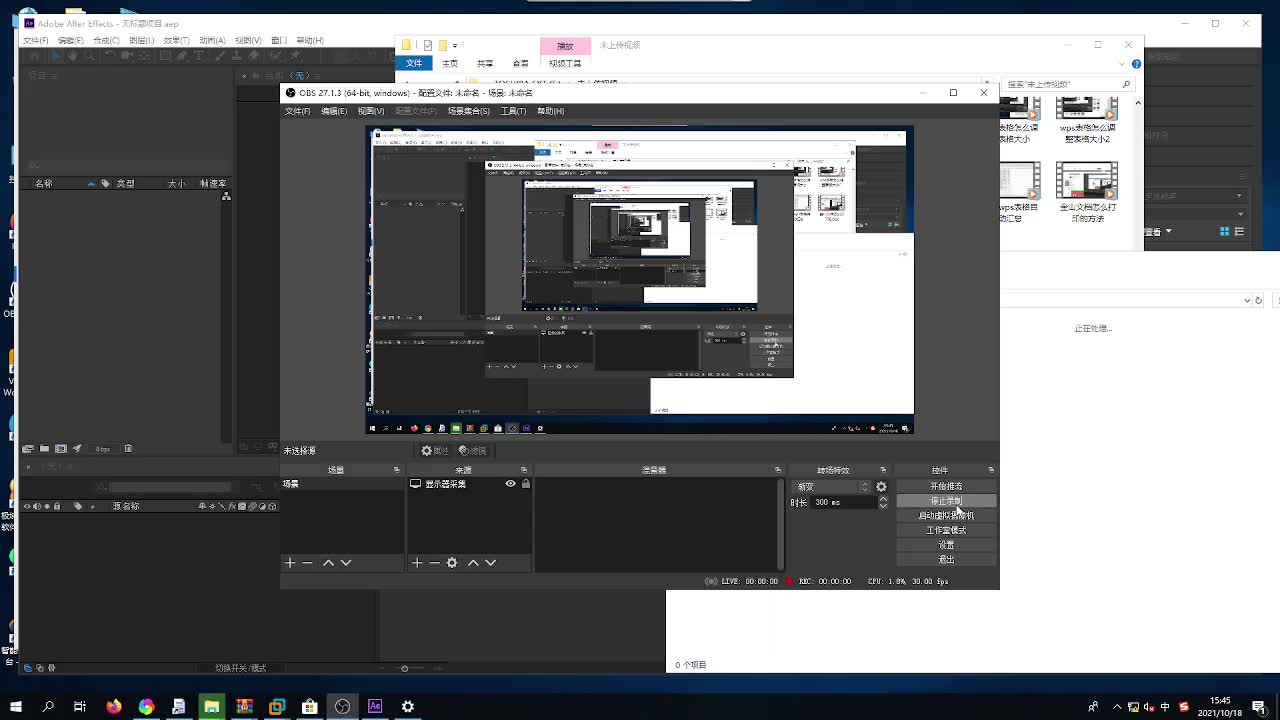
Task: Increase transition duration with the up stepper arrow
Action: (x=884, y=498)
